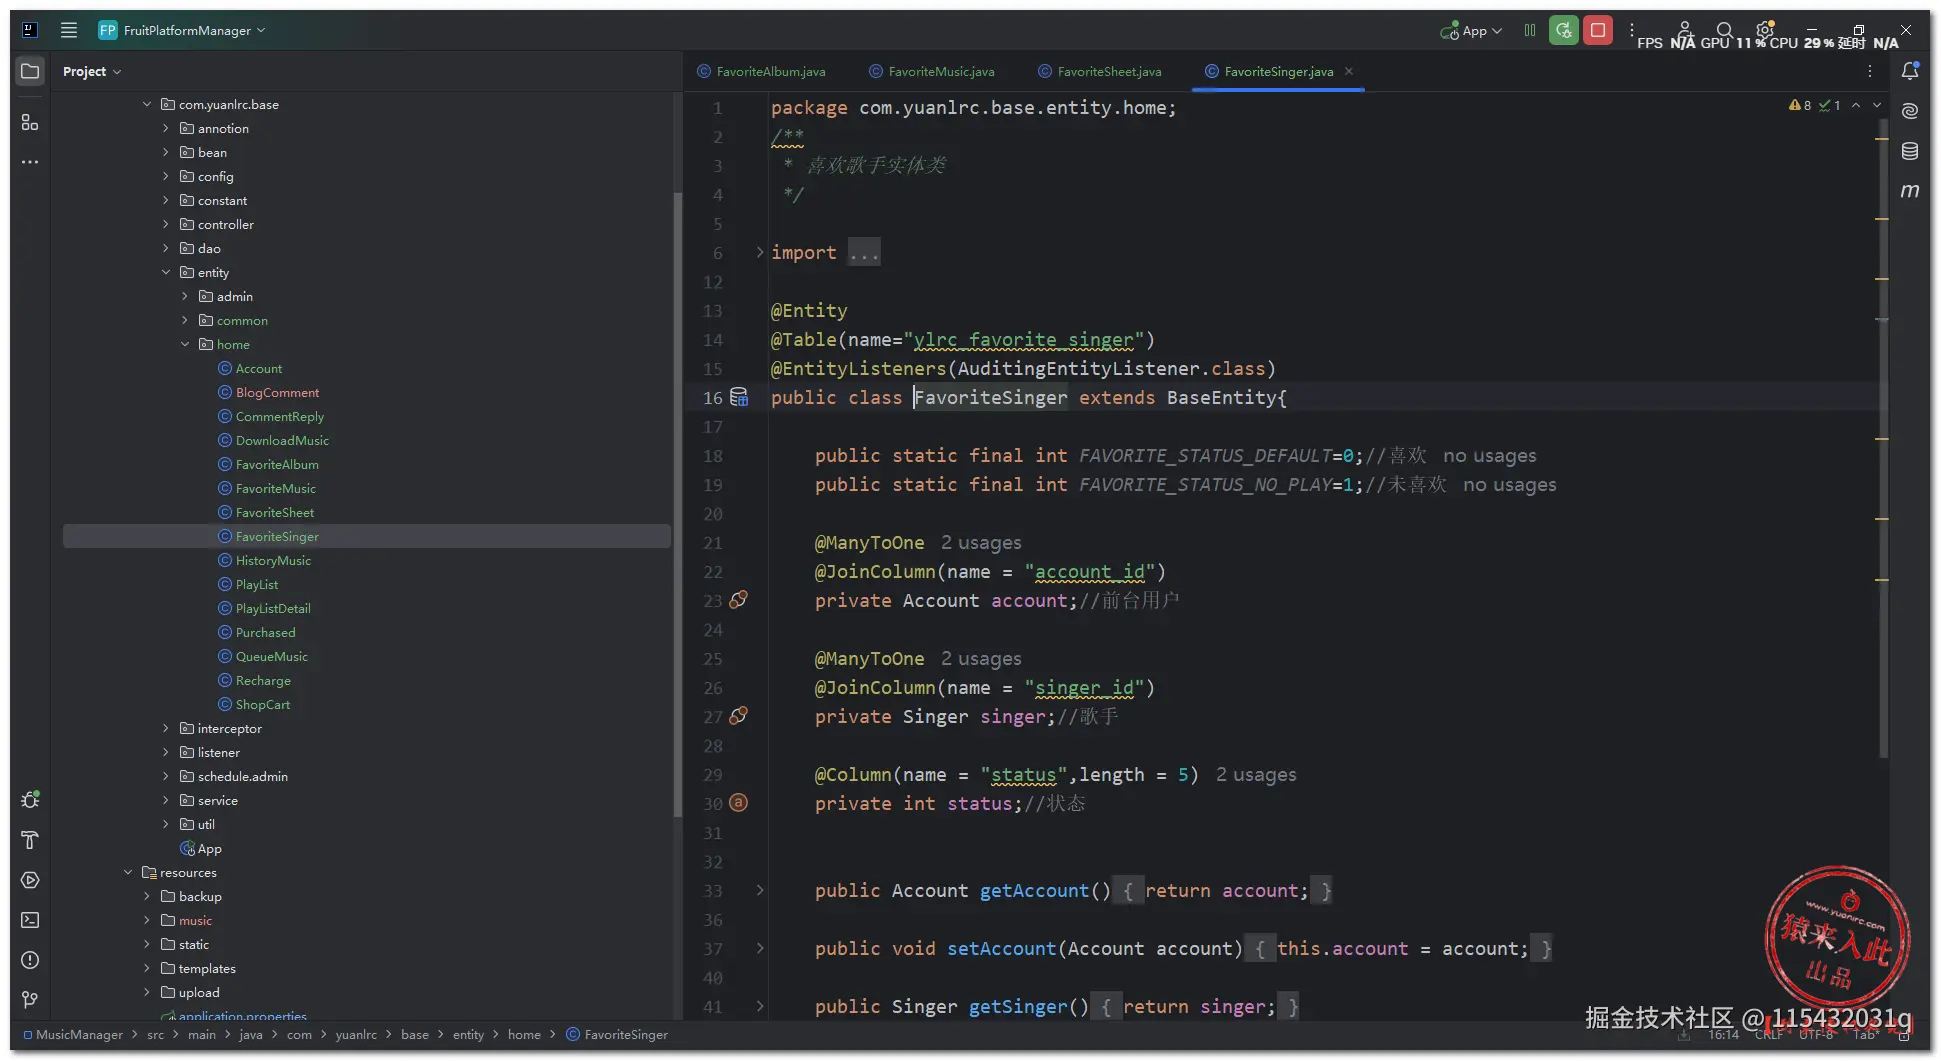1941x1061 pixels.
Task: Open run toolbar more actions menu
Action: click(1632, 30)
